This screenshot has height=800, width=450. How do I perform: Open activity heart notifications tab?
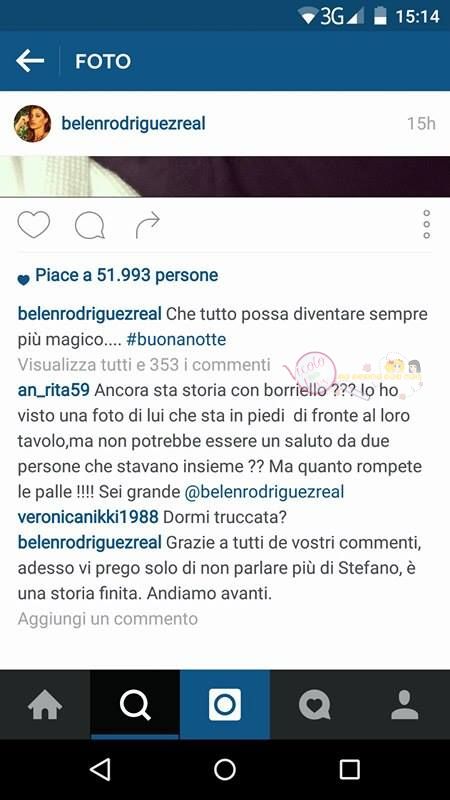click(x=314, y=705)
